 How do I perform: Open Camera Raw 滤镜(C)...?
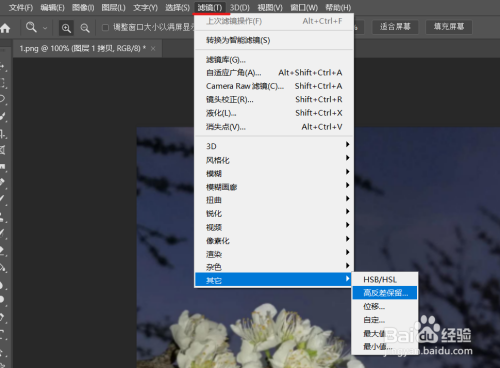274,86
